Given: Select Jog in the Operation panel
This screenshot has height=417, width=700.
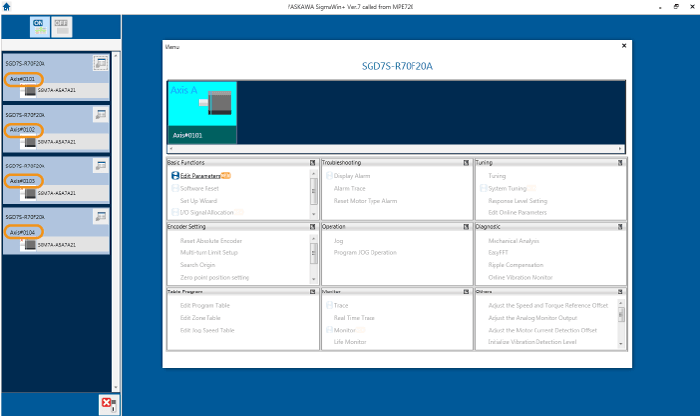Looking at the screenshot, I should pyautogui.click(x=340, y=240).
